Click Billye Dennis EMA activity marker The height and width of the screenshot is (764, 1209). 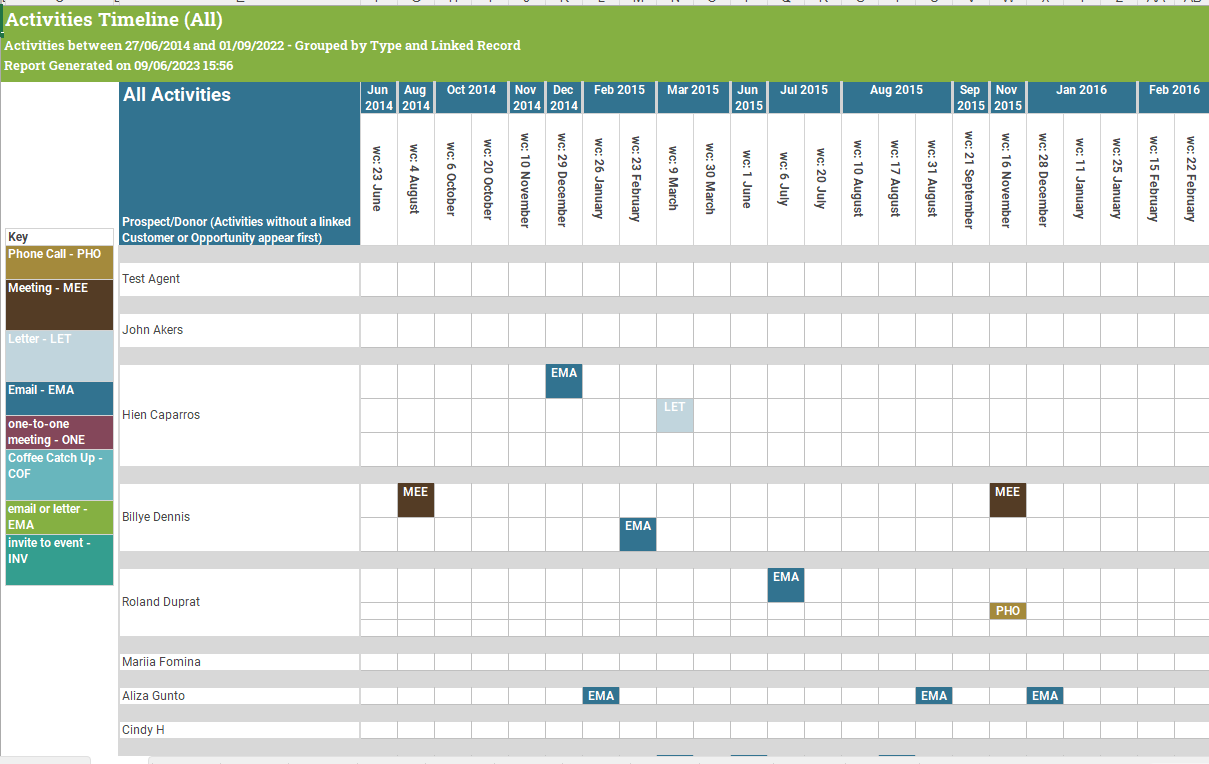(x=638, y=535)
